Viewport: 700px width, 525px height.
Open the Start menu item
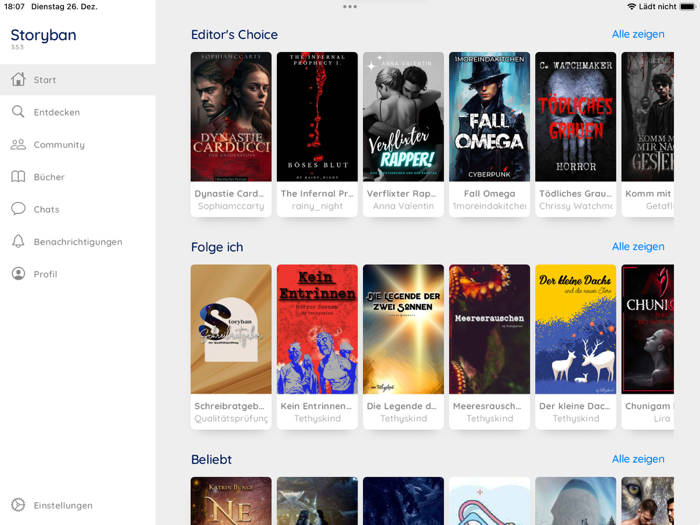(78, 79)
